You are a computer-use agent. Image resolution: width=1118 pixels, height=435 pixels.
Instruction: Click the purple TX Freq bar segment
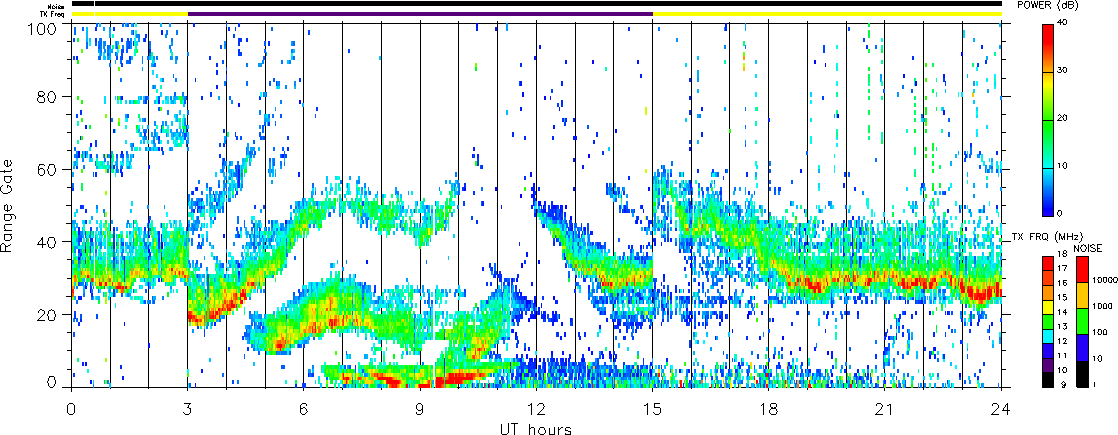coord(421,14)
